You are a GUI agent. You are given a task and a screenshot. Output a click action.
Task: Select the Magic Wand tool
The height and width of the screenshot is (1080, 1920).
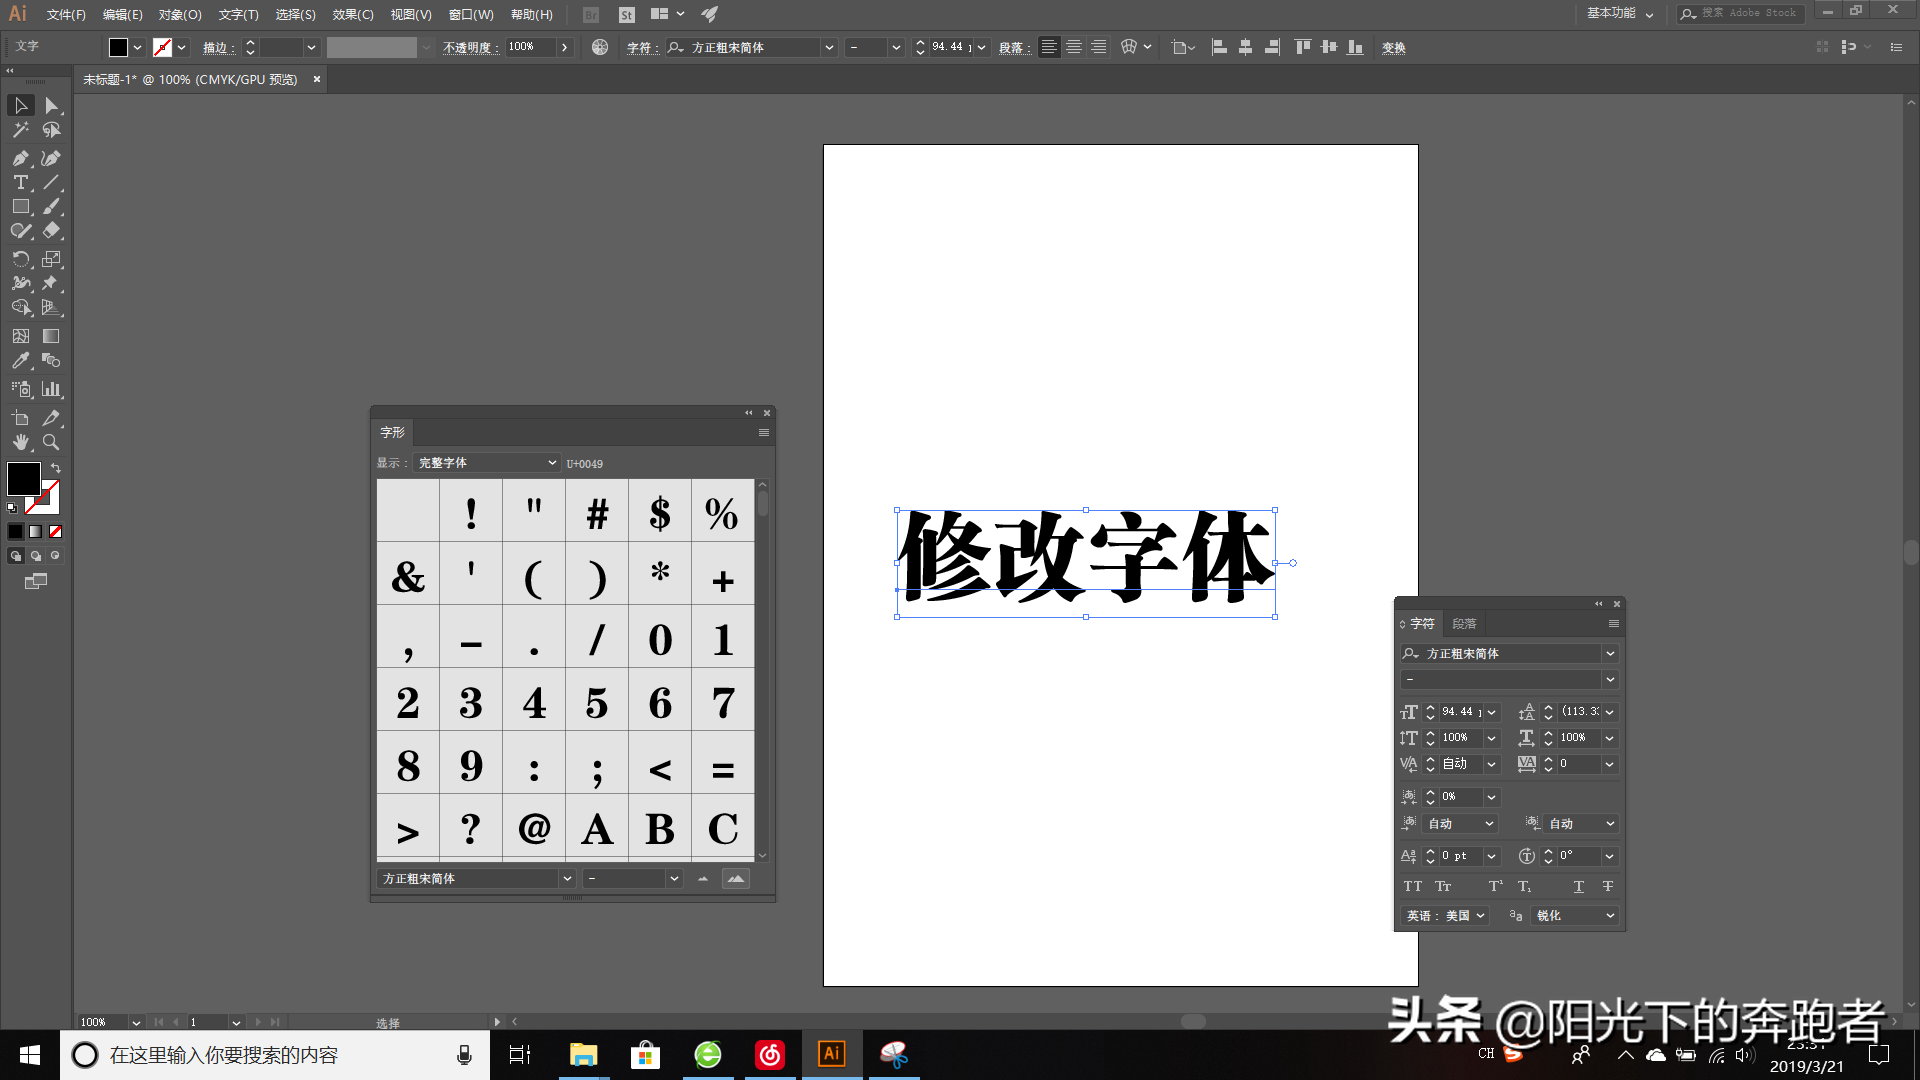[20, 130]
